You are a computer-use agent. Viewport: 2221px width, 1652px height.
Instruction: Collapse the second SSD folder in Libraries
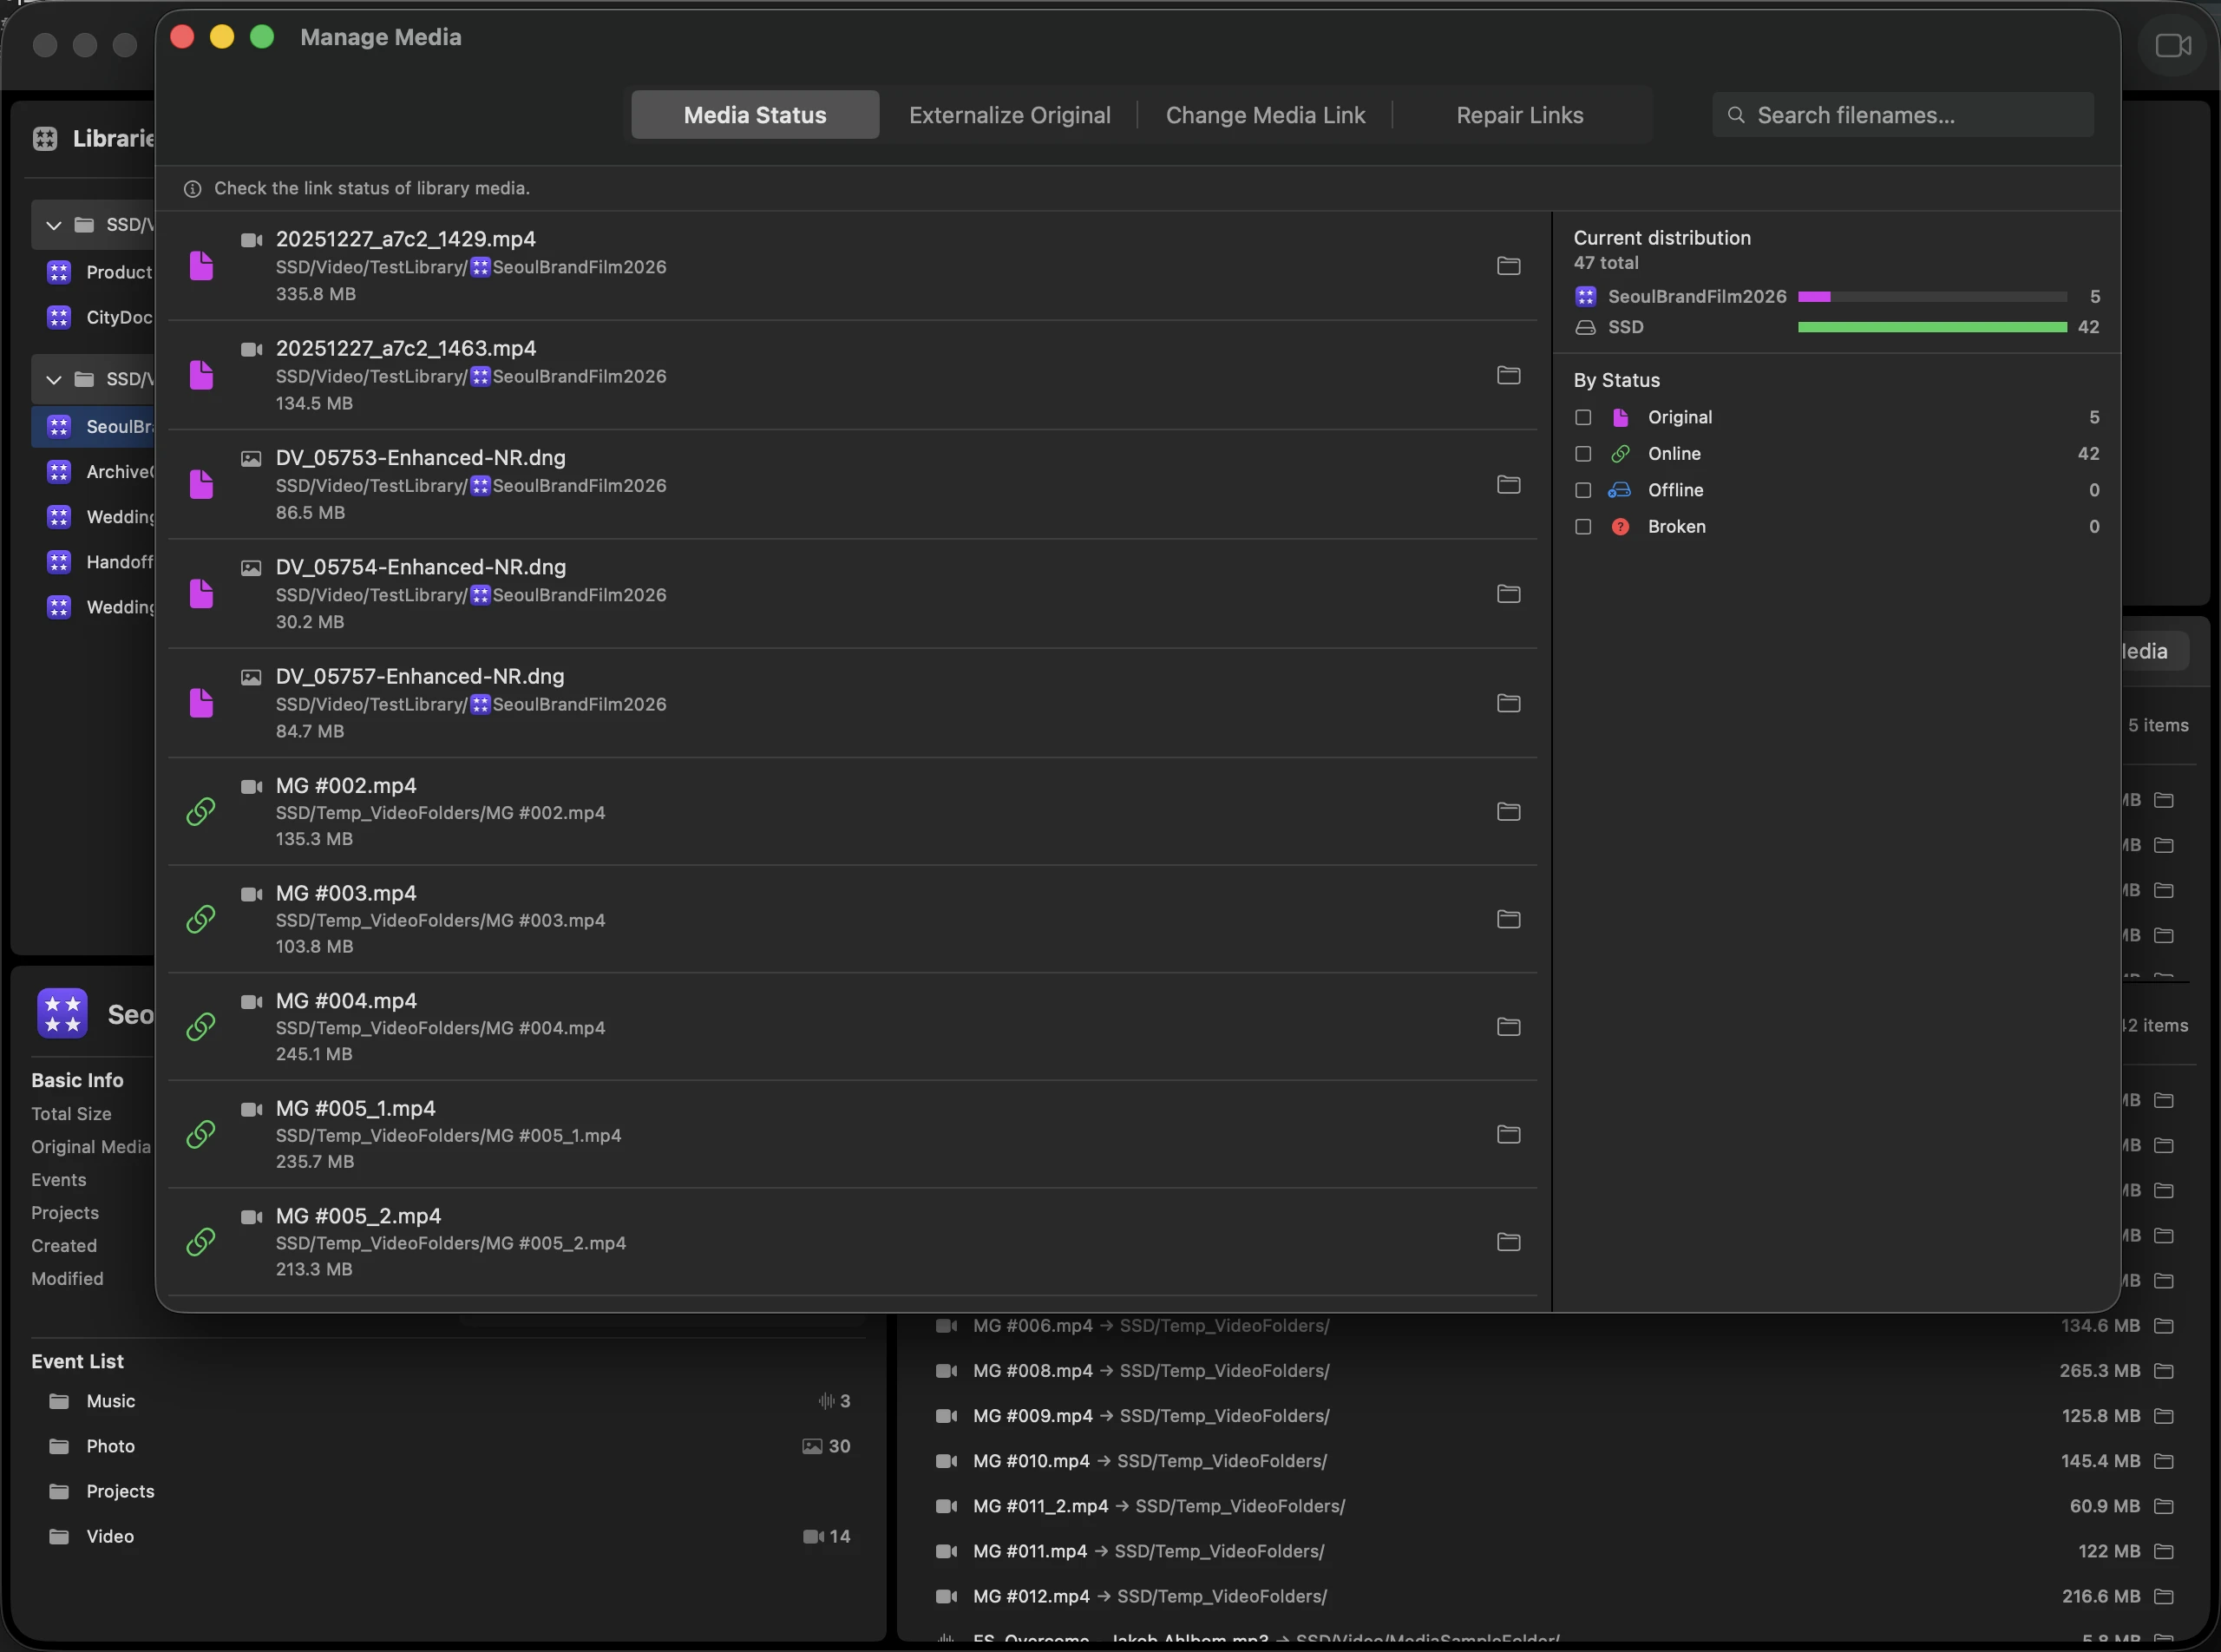pyautogui.click(x=54, y=380)
